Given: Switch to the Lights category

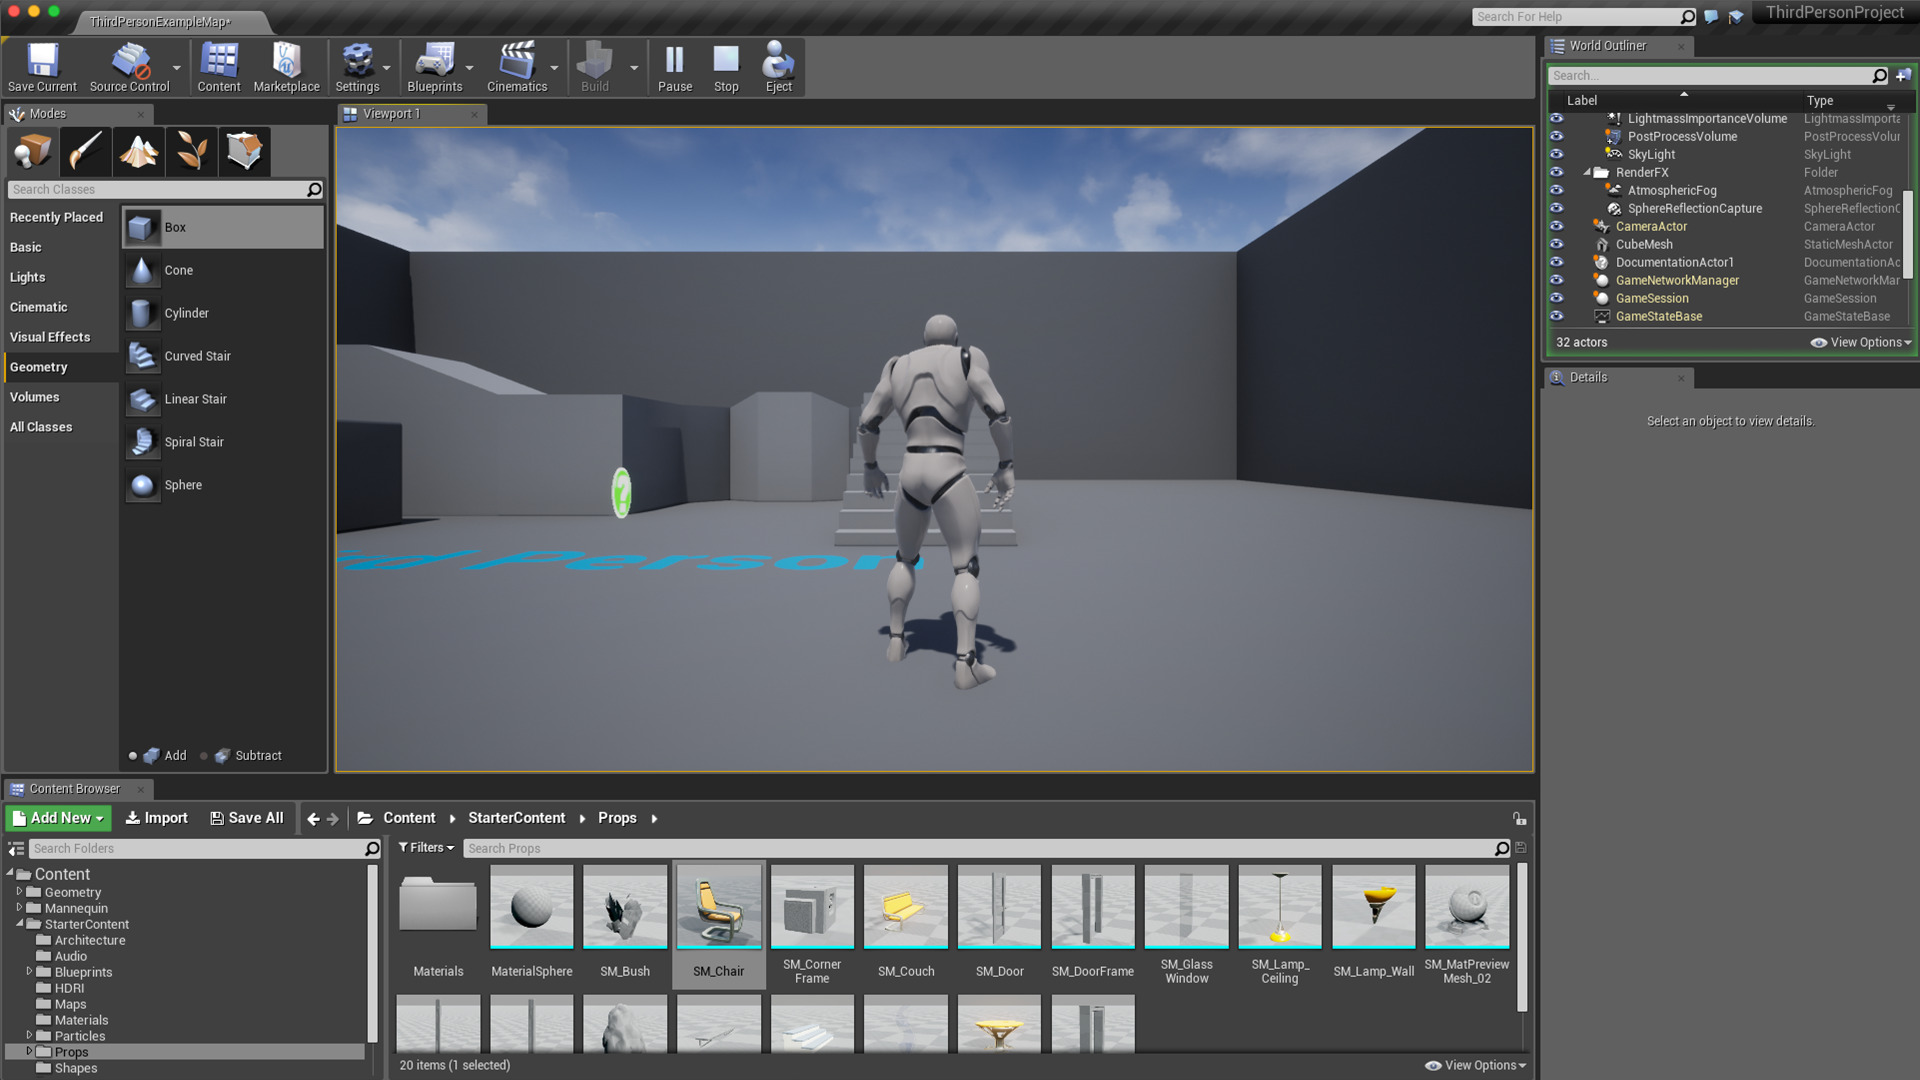Looking at the screenshot, I should point(28,277).
